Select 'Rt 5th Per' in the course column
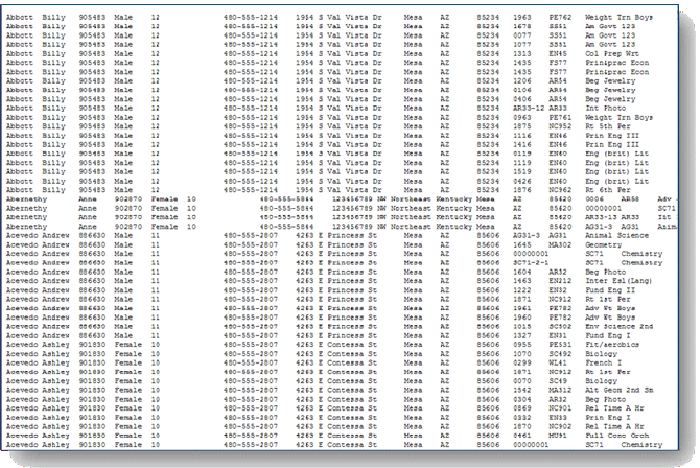This screenshot has width=700, height=468. pos(608,126)
